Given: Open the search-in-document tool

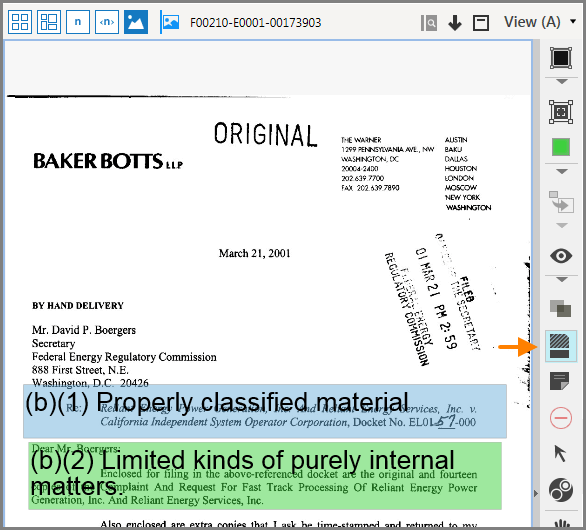Looking at the screenshot, I should [x=429, y=23].
